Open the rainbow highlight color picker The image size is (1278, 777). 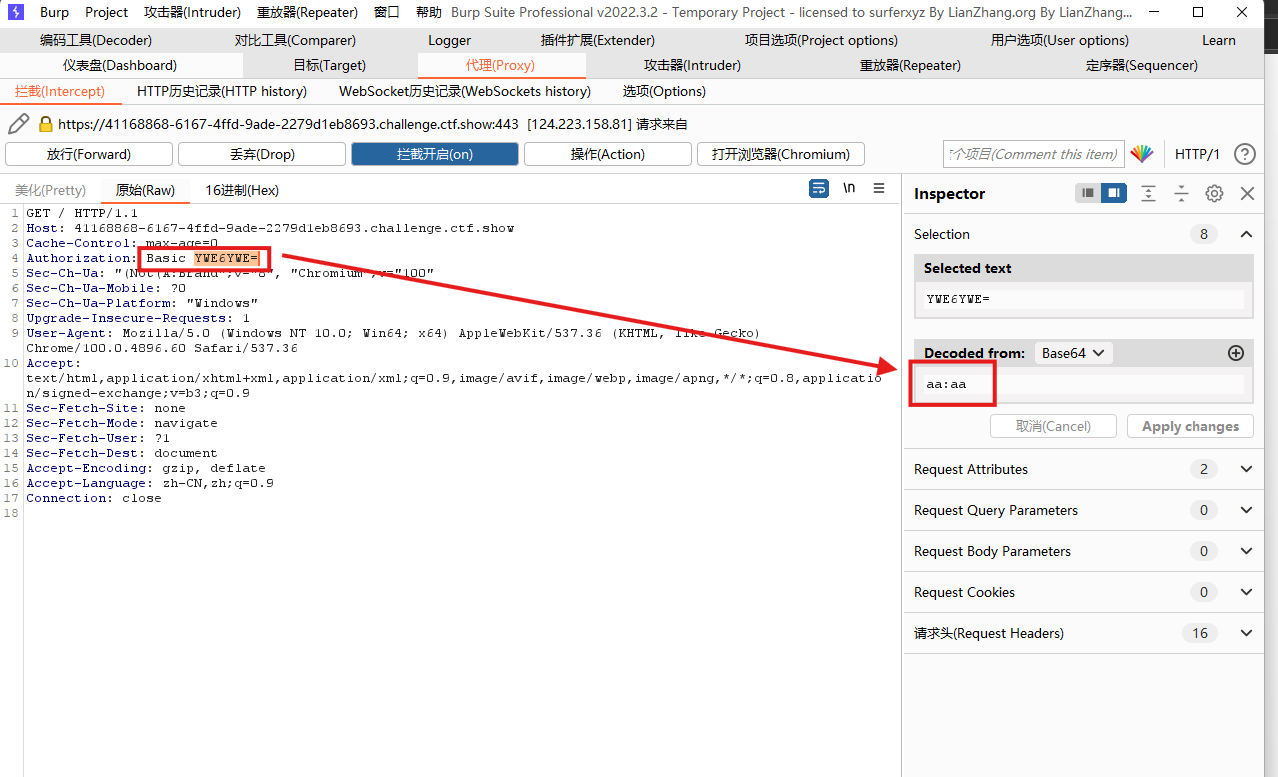point(1141,154)
